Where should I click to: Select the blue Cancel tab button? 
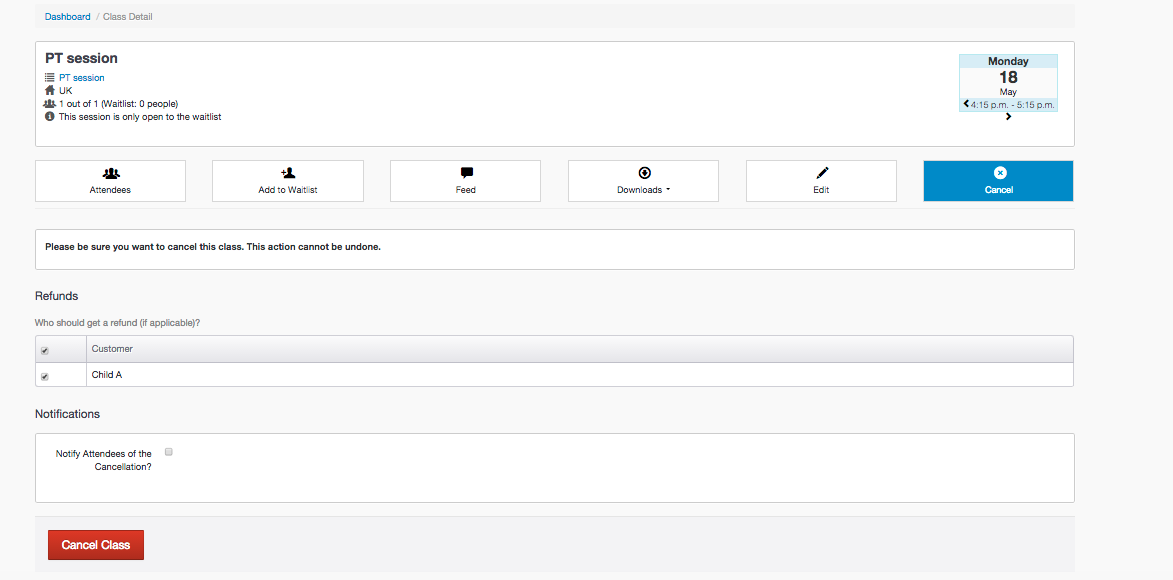[x=998, y=181]
